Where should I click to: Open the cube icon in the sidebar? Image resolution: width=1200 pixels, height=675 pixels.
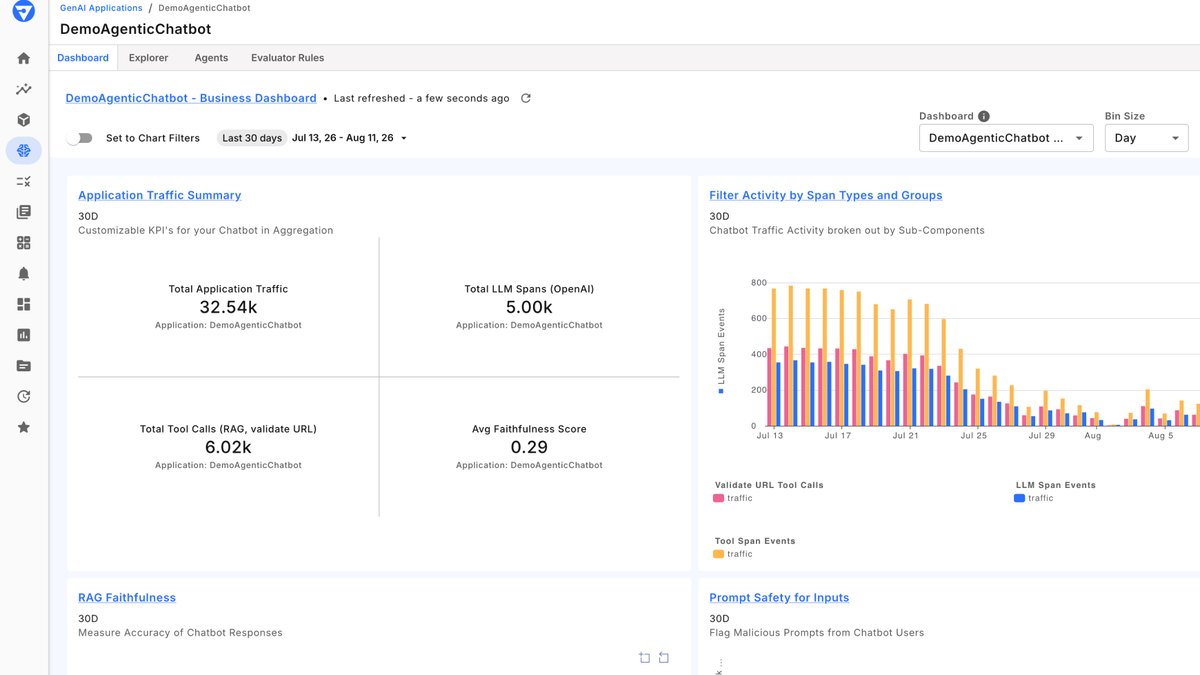point(24,120)
